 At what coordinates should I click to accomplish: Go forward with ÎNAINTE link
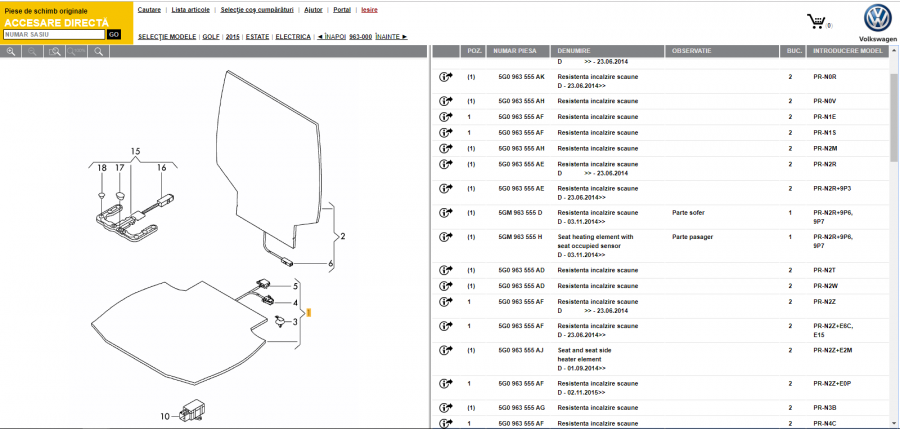tap(391, 36)
